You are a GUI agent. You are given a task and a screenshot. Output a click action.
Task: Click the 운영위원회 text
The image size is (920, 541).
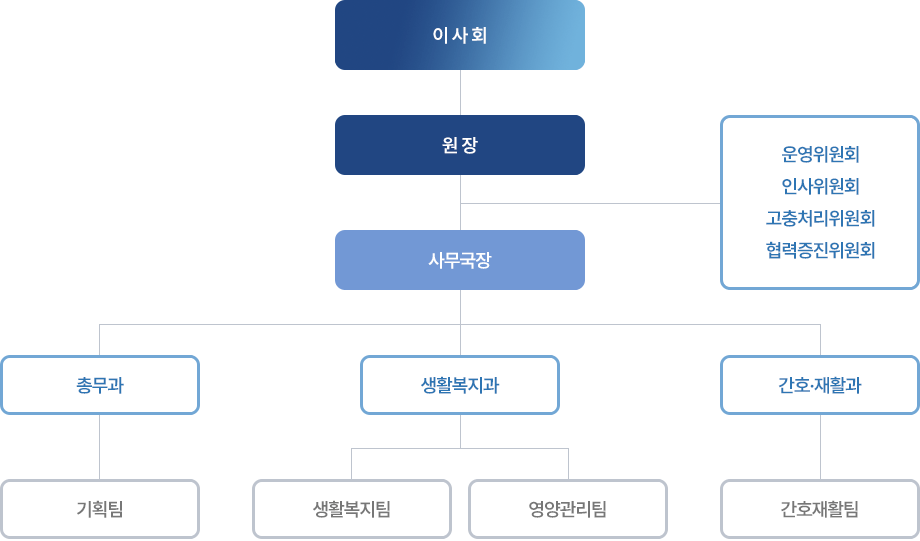[820, 154]
